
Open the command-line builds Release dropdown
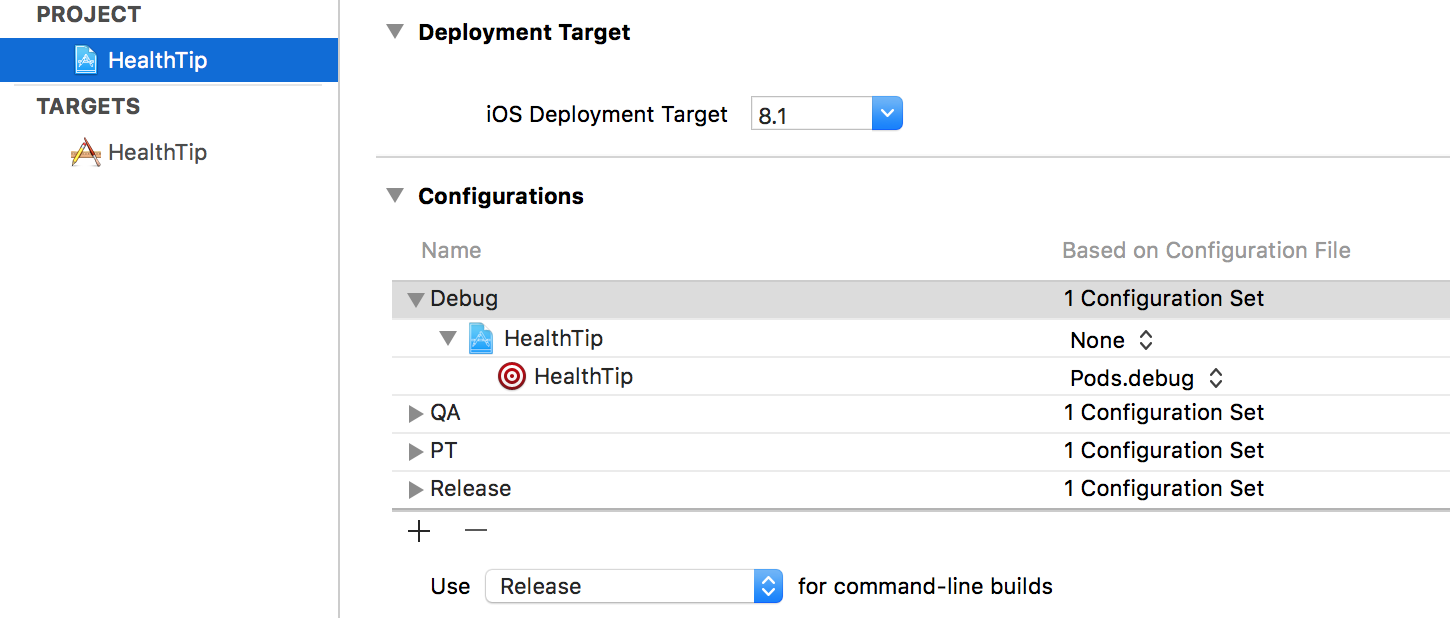(x=634, y=586)
